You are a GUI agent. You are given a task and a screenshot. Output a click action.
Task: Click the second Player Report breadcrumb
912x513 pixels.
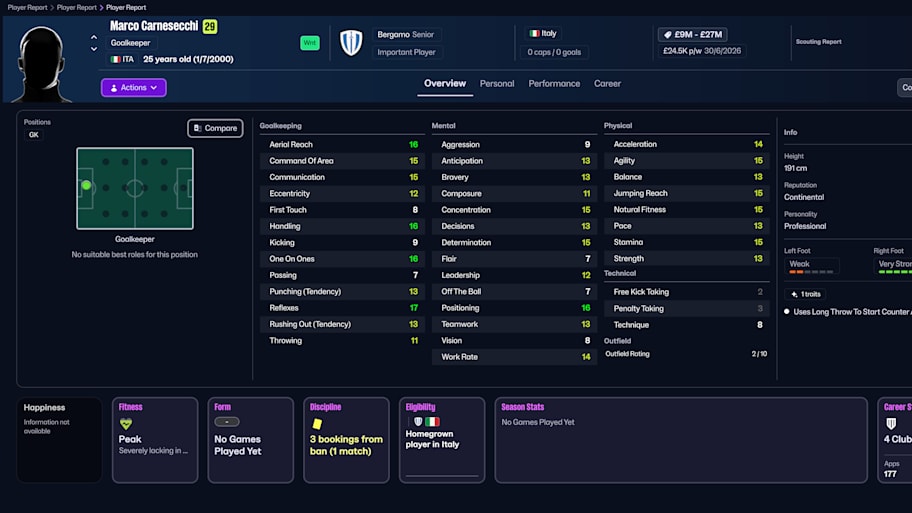(x=76, y=8)
